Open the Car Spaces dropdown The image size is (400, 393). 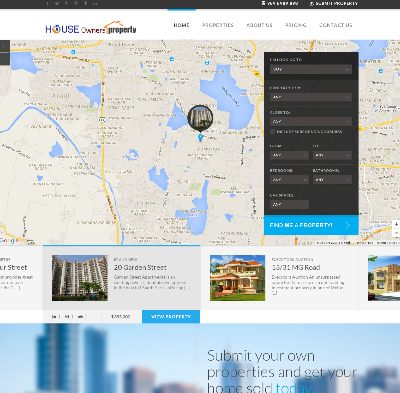(289, 204)
